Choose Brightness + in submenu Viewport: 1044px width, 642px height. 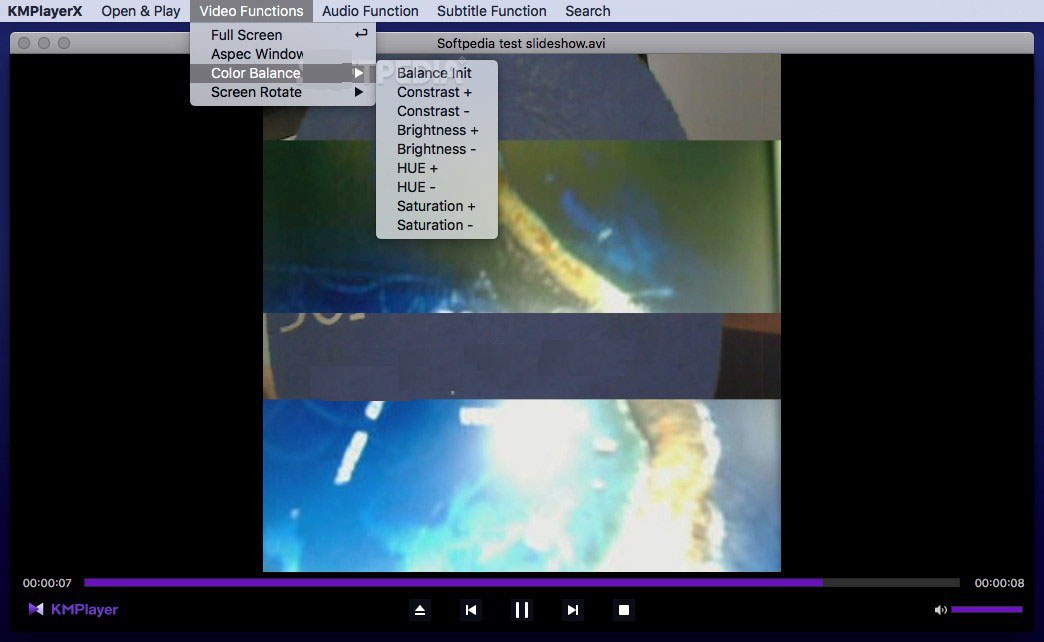click(437, 130)
